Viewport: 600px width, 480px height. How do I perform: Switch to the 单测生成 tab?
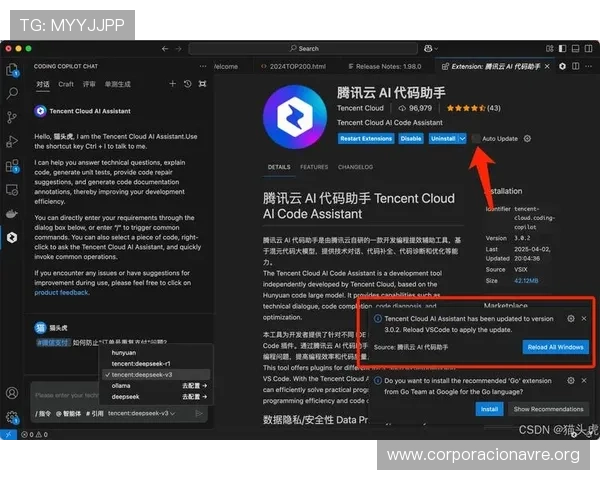[x=117, y=84]
